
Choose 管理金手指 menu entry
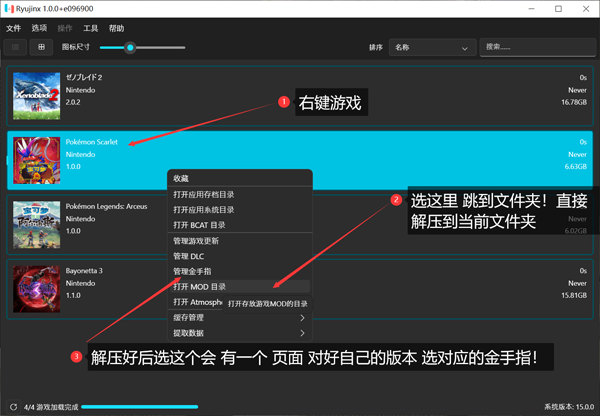point(240,271)
